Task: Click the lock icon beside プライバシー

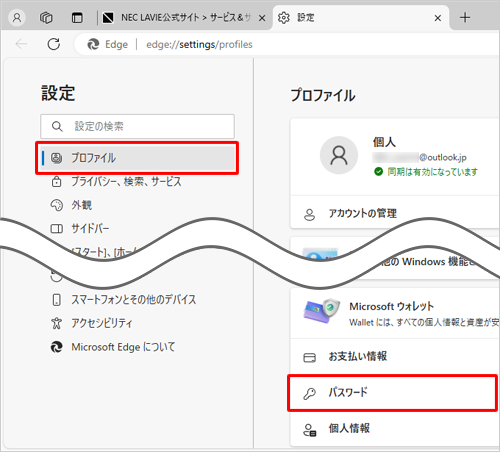Action: coord(57,182)
